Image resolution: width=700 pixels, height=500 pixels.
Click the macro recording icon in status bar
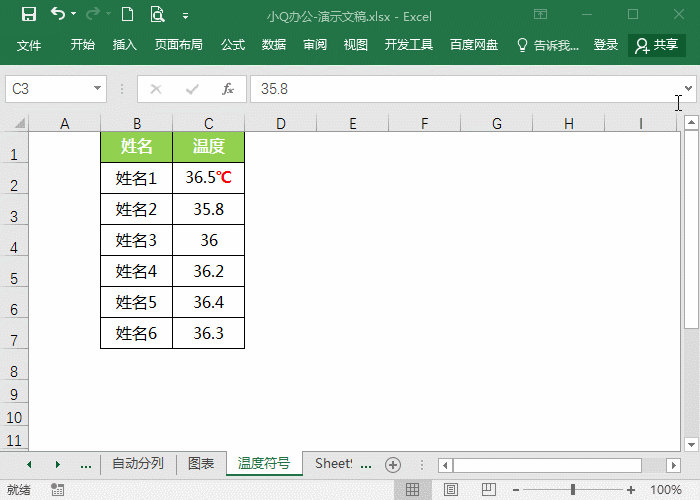(x=57, y=489)
